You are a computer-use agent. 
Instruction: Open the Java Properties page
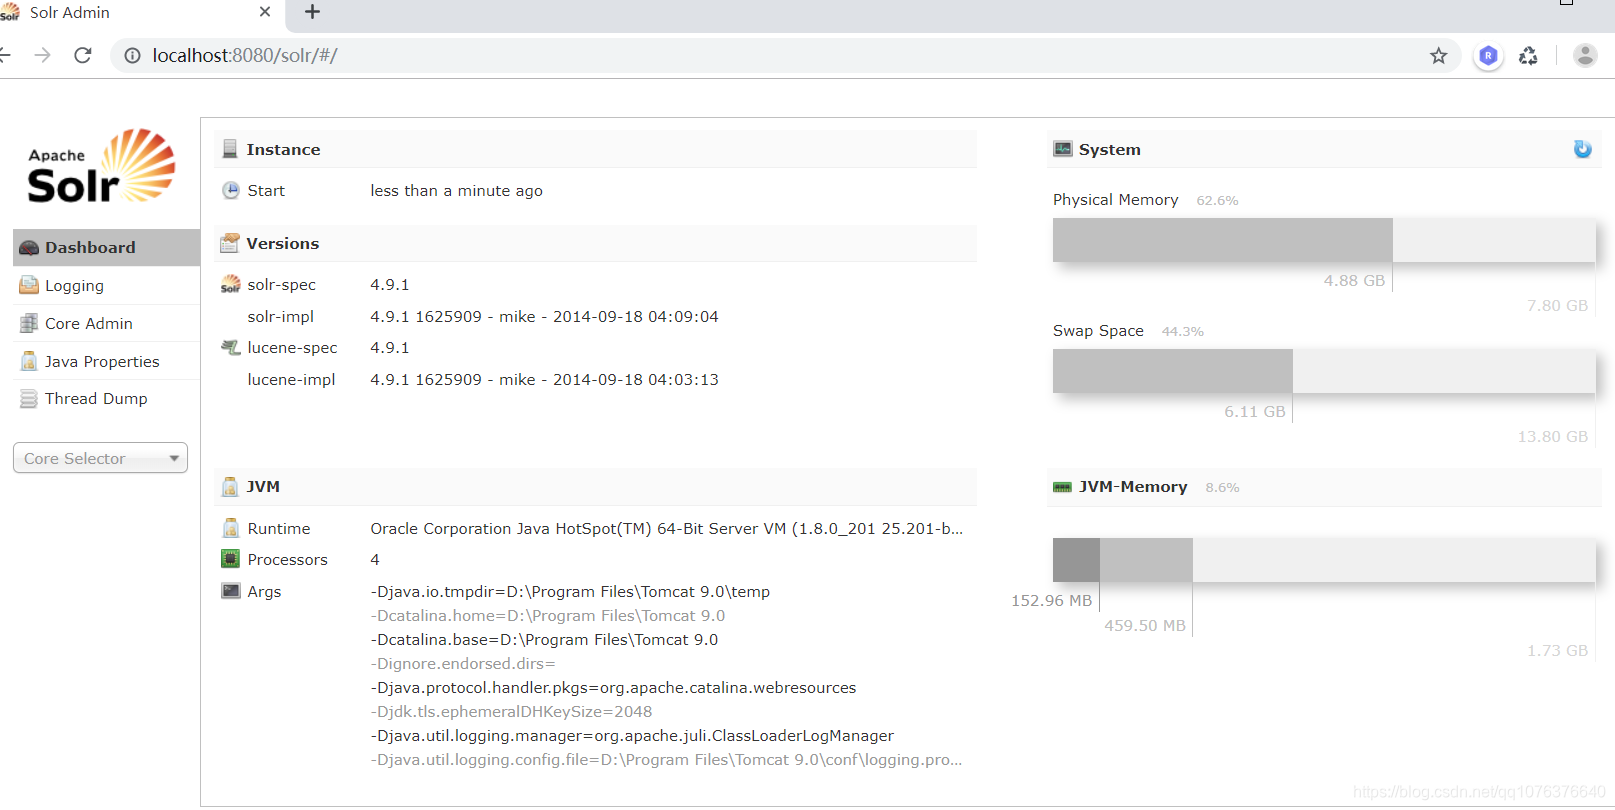point(106,361)
